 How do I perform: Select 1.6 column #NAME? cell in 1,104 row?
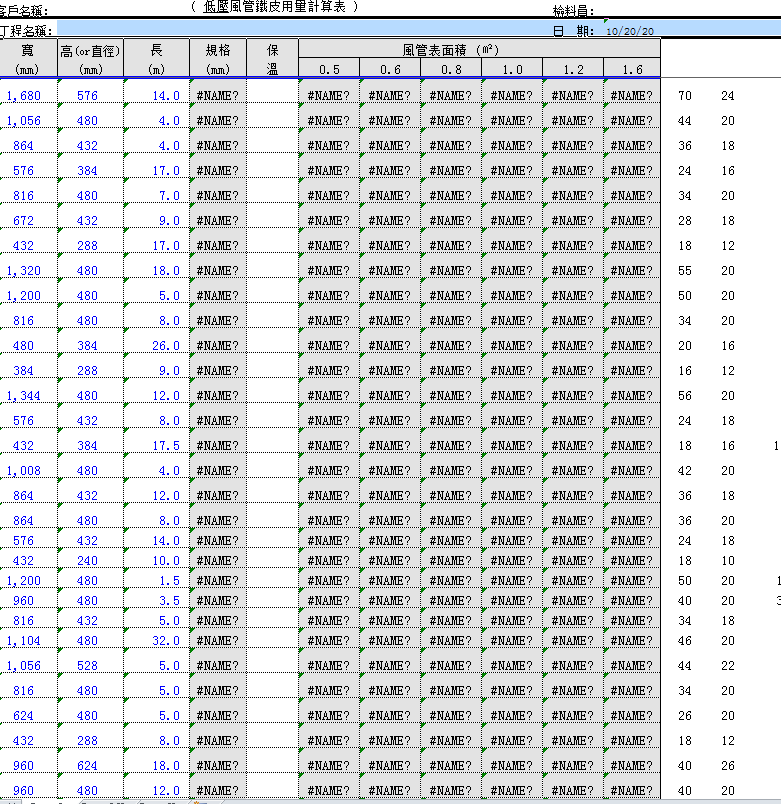[x=632, y=636]
